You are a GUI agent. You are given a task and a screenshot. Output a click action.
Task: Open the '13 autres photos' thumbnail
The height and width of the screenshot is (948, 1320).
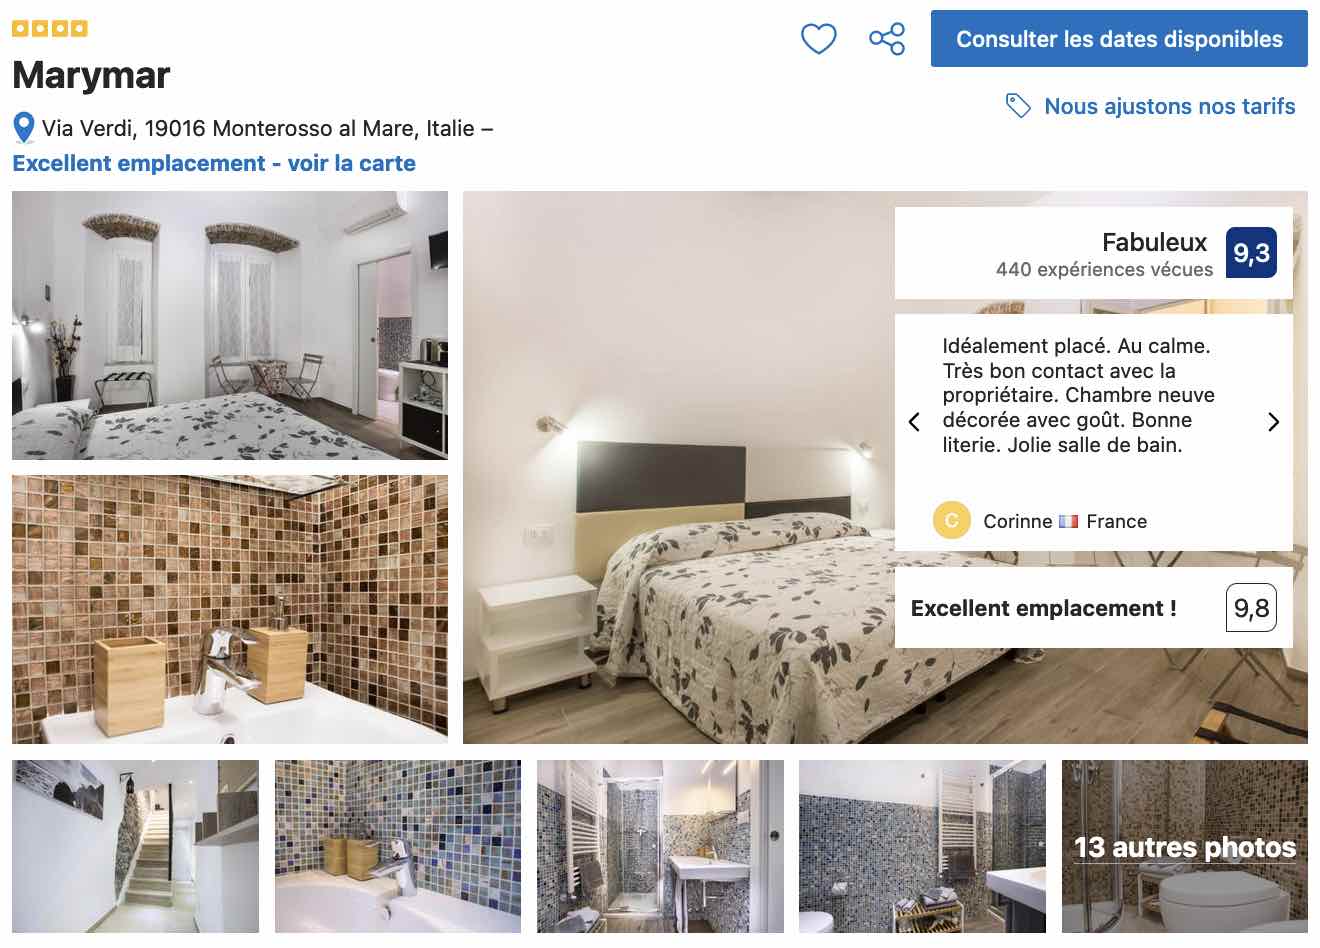click(1184, 846)
